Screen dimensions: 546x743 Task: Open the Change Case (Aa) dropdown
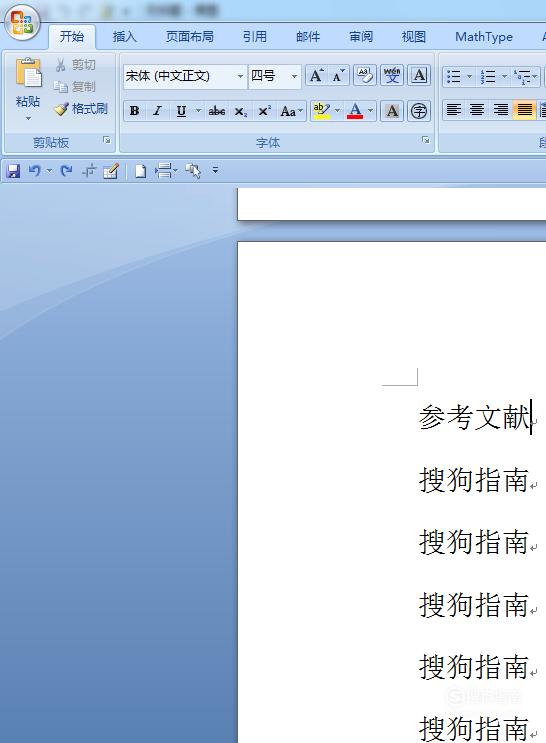(291, 111)
